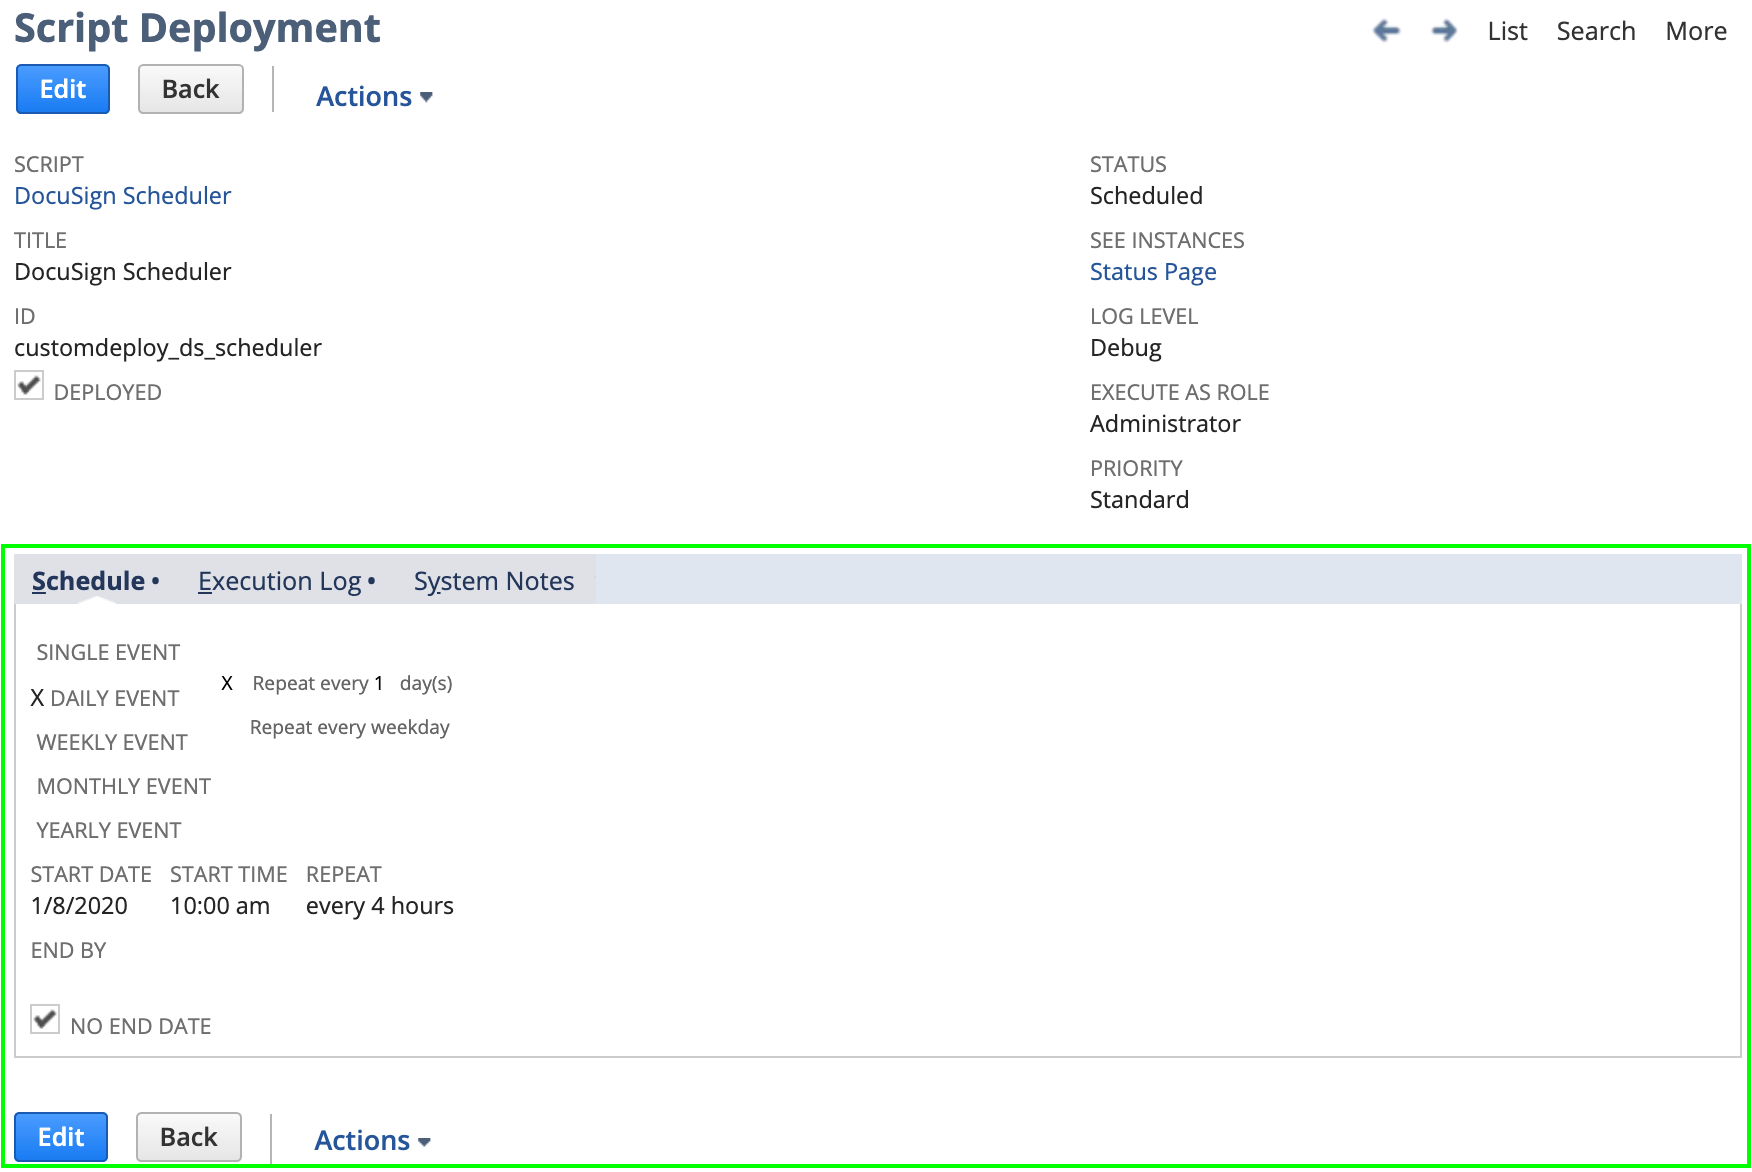This screenshot has width=1752, height=1172.
Task: Open the More menu in header
Action: [x=1695, y=31]
